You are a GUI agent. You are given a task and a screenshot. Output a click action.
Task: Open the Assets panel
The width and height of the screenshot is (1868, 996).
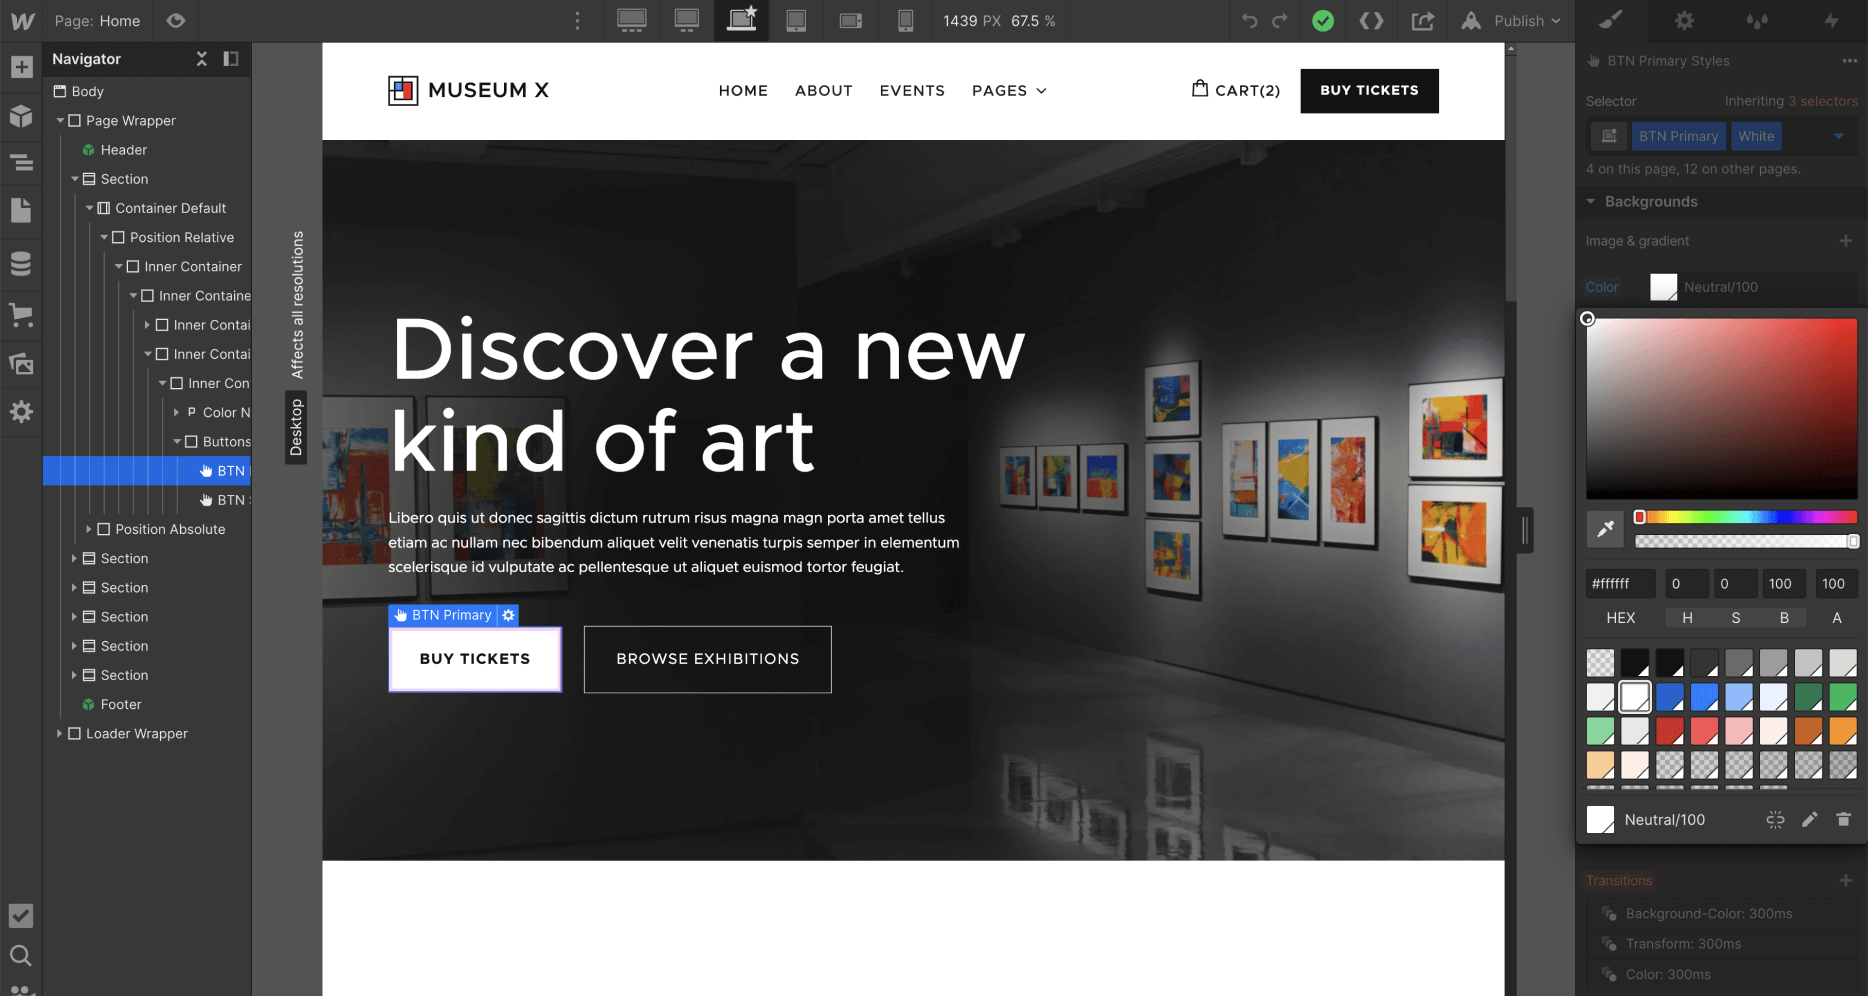coord(22,363)
